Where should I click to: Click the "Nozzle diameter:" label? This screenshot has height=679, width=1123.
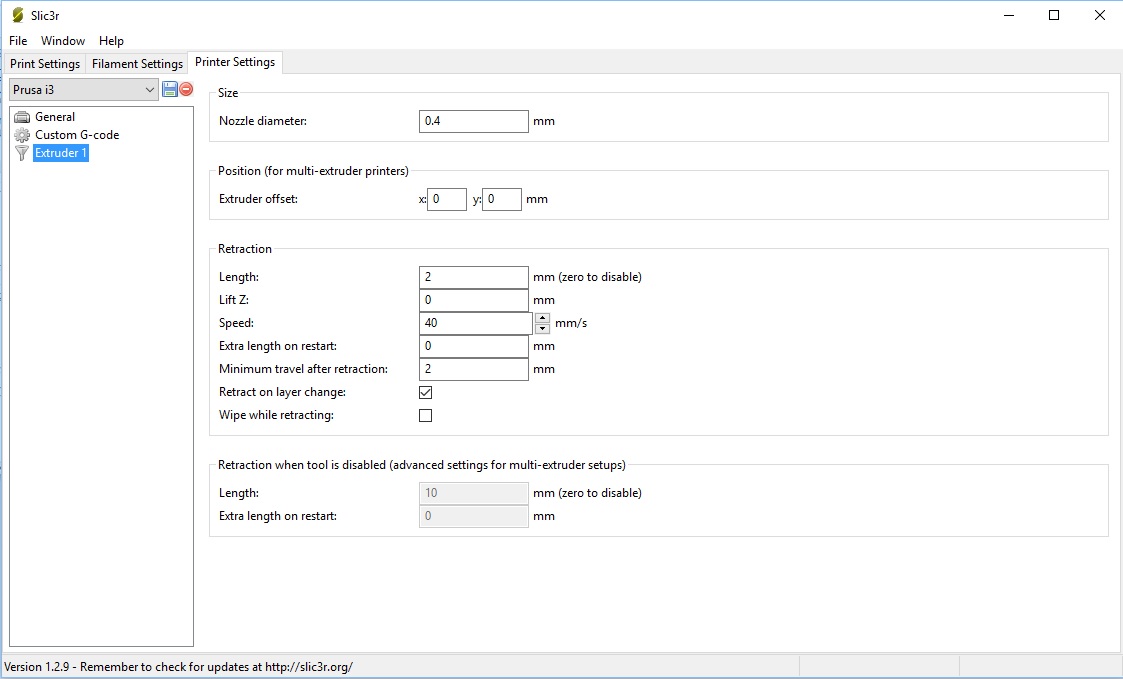click(263, 121)
